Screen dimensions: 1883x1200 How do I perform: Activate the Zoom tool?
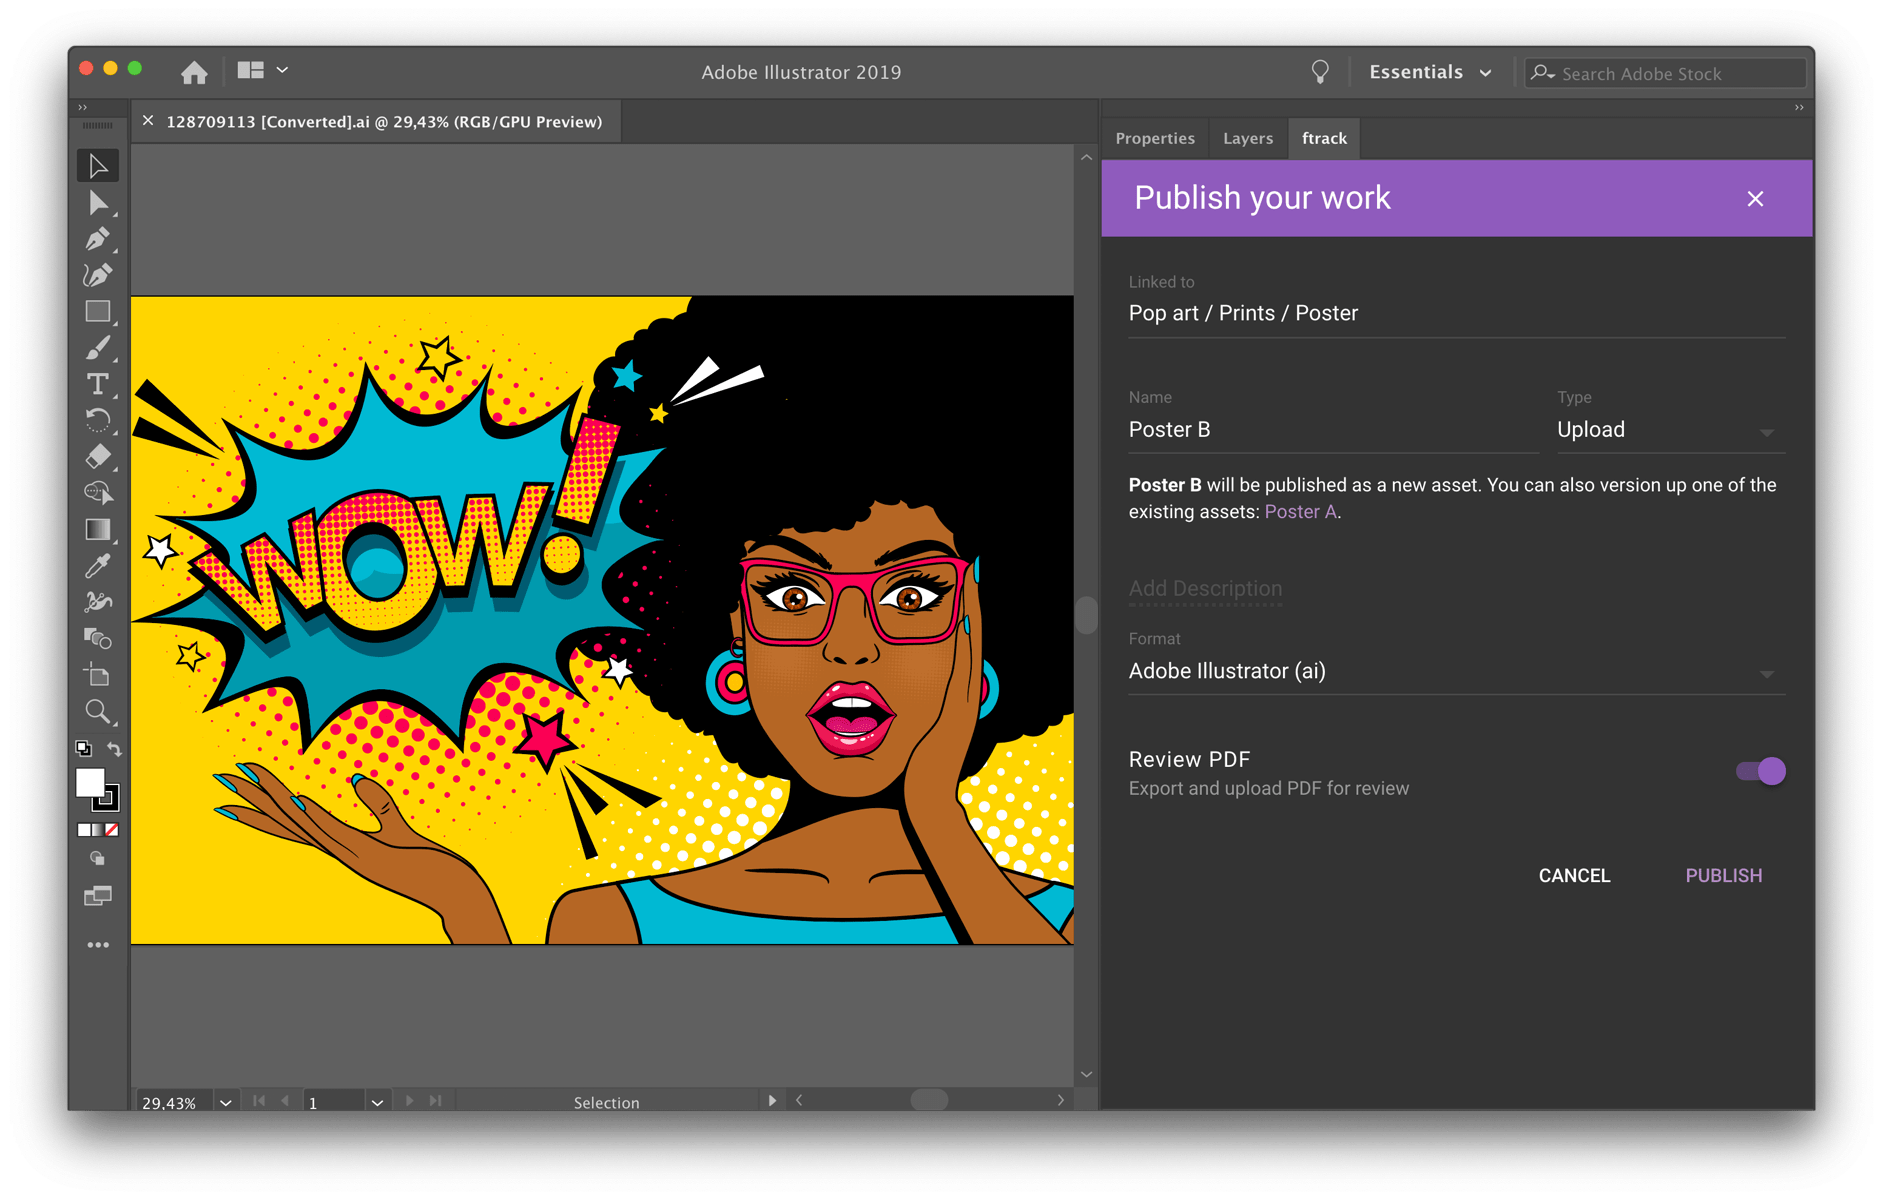click(x=98, y=711)
